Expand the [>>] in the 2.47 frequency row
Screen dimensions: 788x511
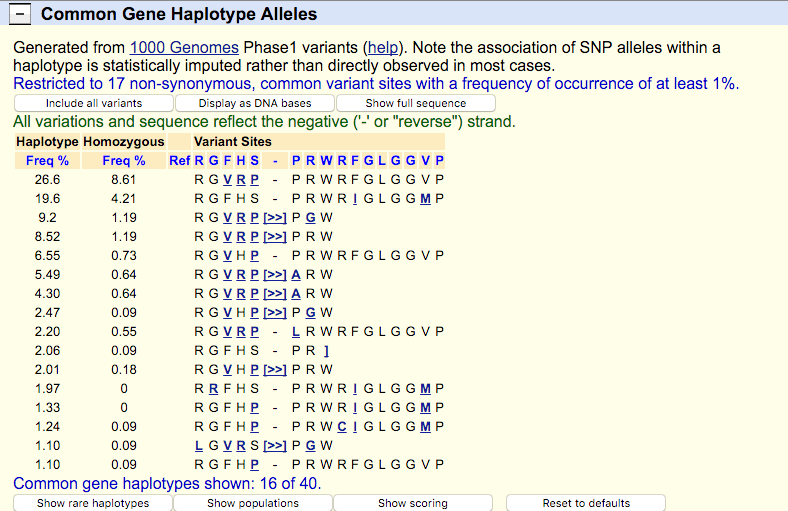tap(275, 313)
